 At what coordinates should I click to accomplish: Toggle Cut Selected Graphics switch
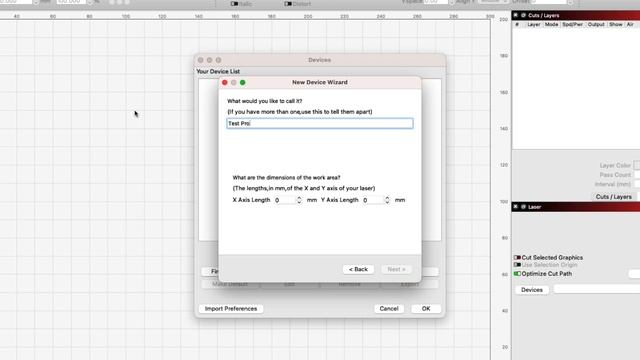click(517, 258)
